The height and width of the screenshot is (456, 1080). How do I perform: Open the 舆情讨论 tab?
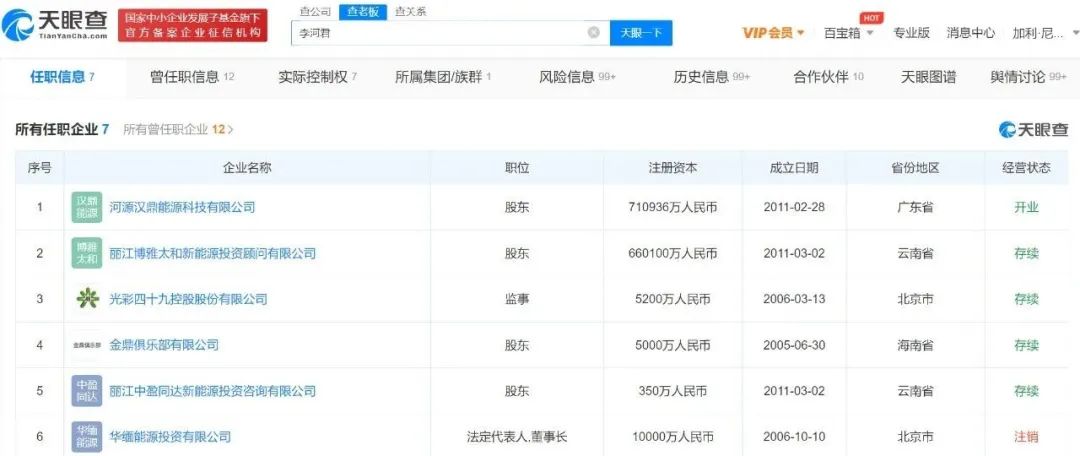pyautogui.click(x=1028, y=77)
